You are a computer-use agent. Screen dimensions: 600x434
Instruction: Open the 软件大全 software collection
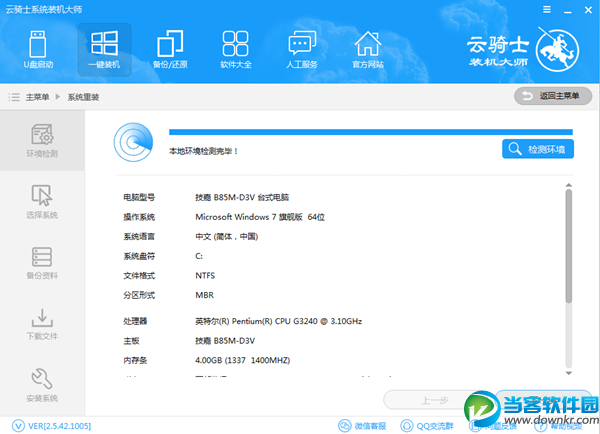pos(236,50)
